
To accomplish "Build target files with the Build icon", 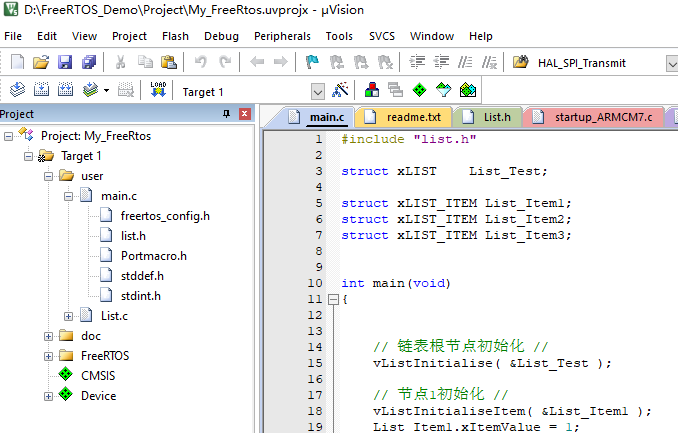I will [41, 90].
